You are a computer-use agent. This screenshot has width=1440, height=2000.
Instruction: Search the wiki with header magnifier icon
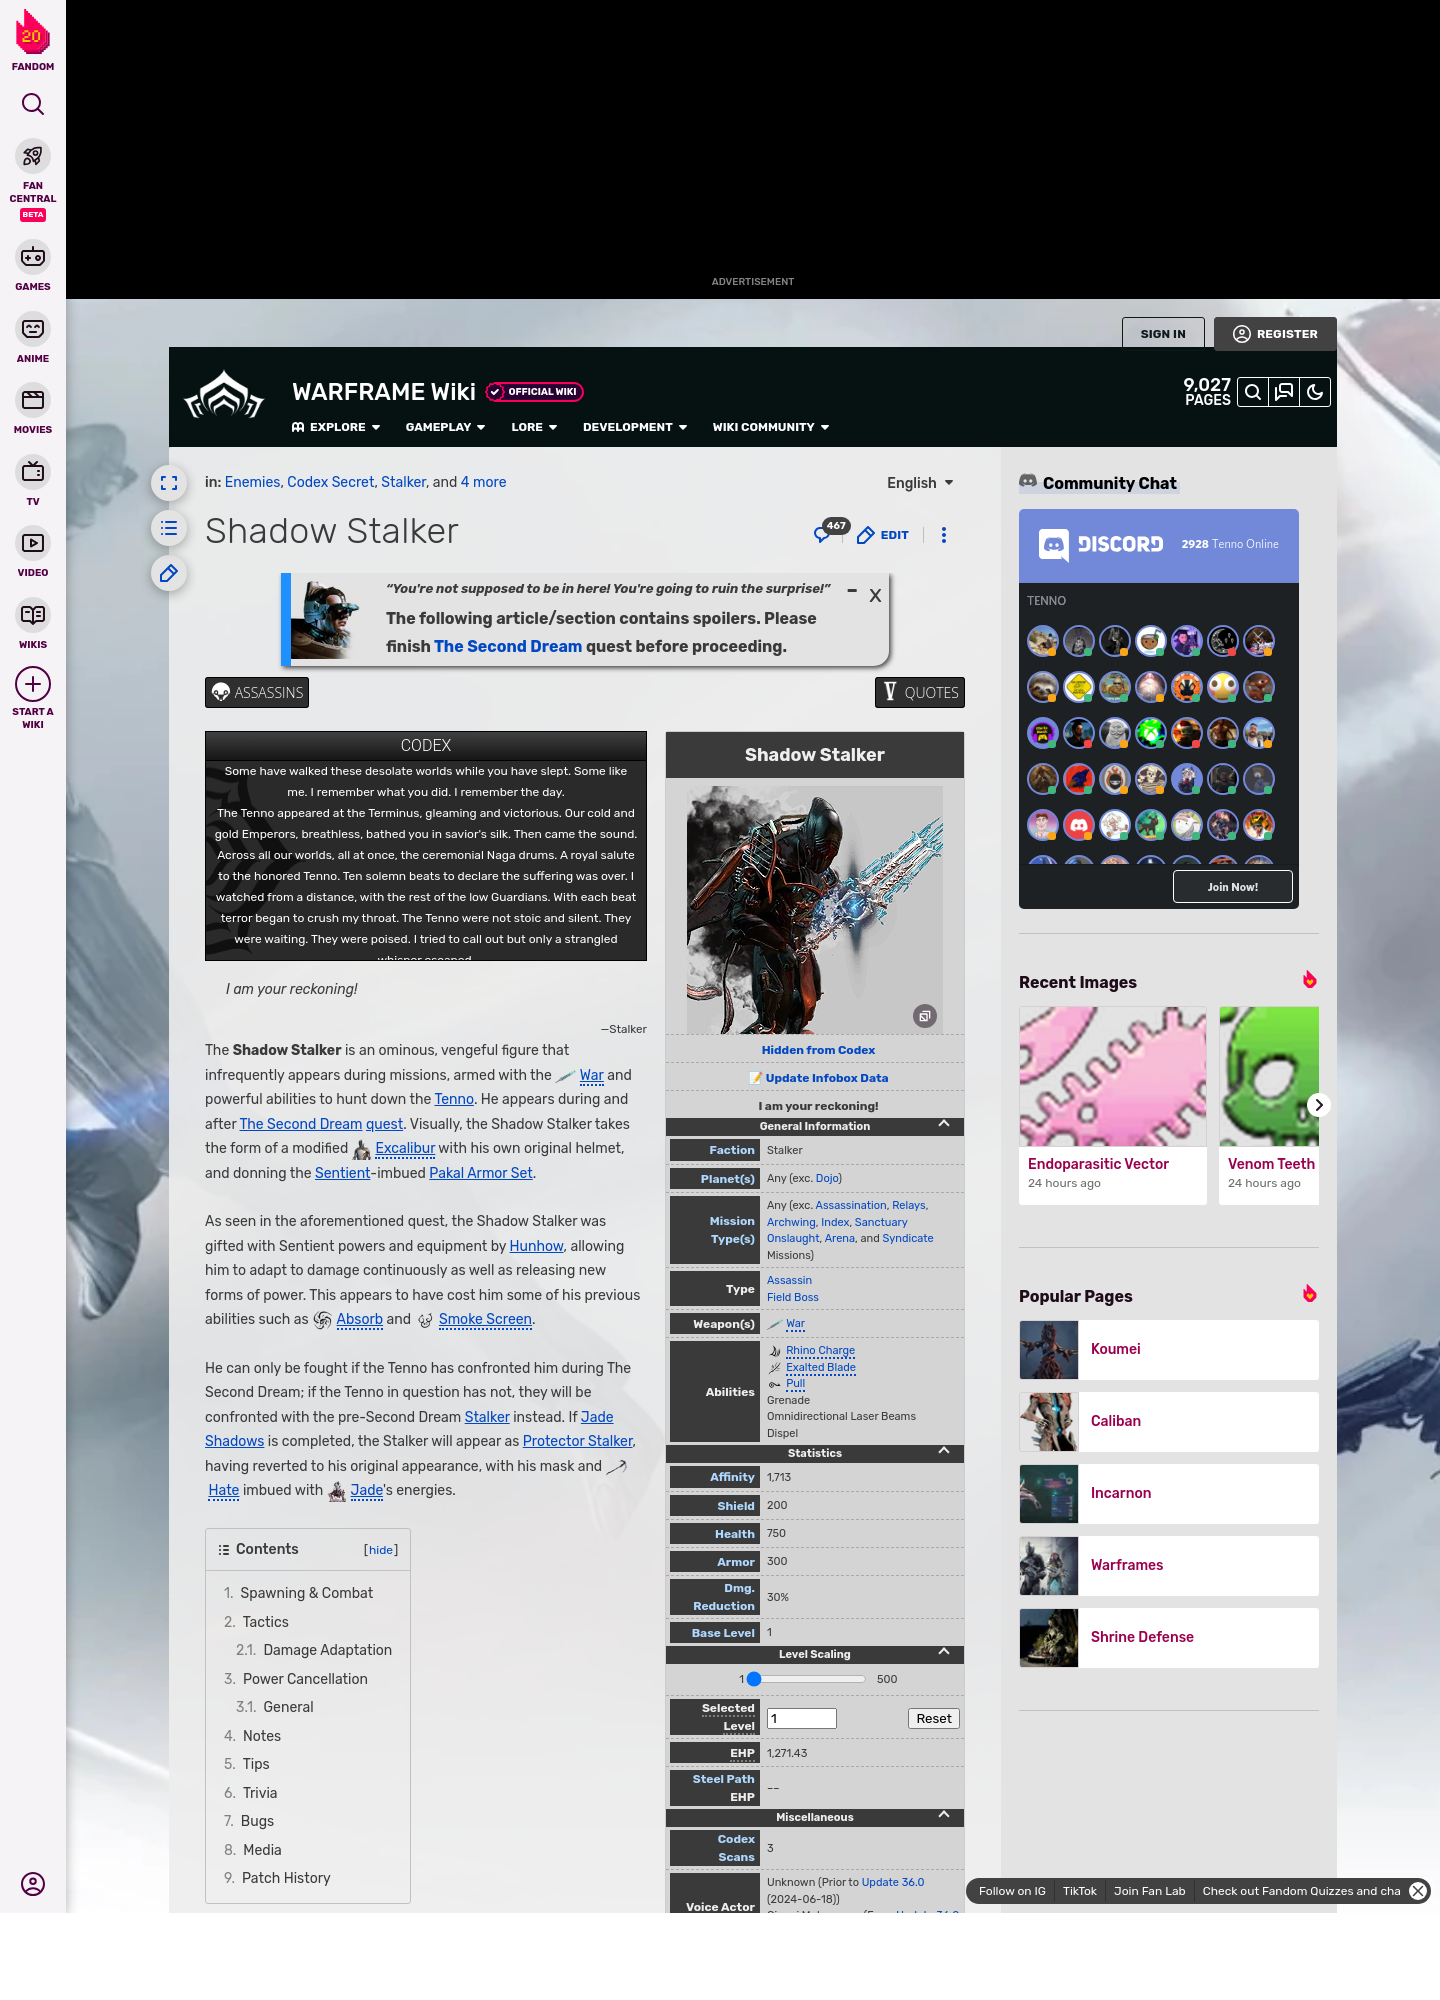(x=1252, y=392)
